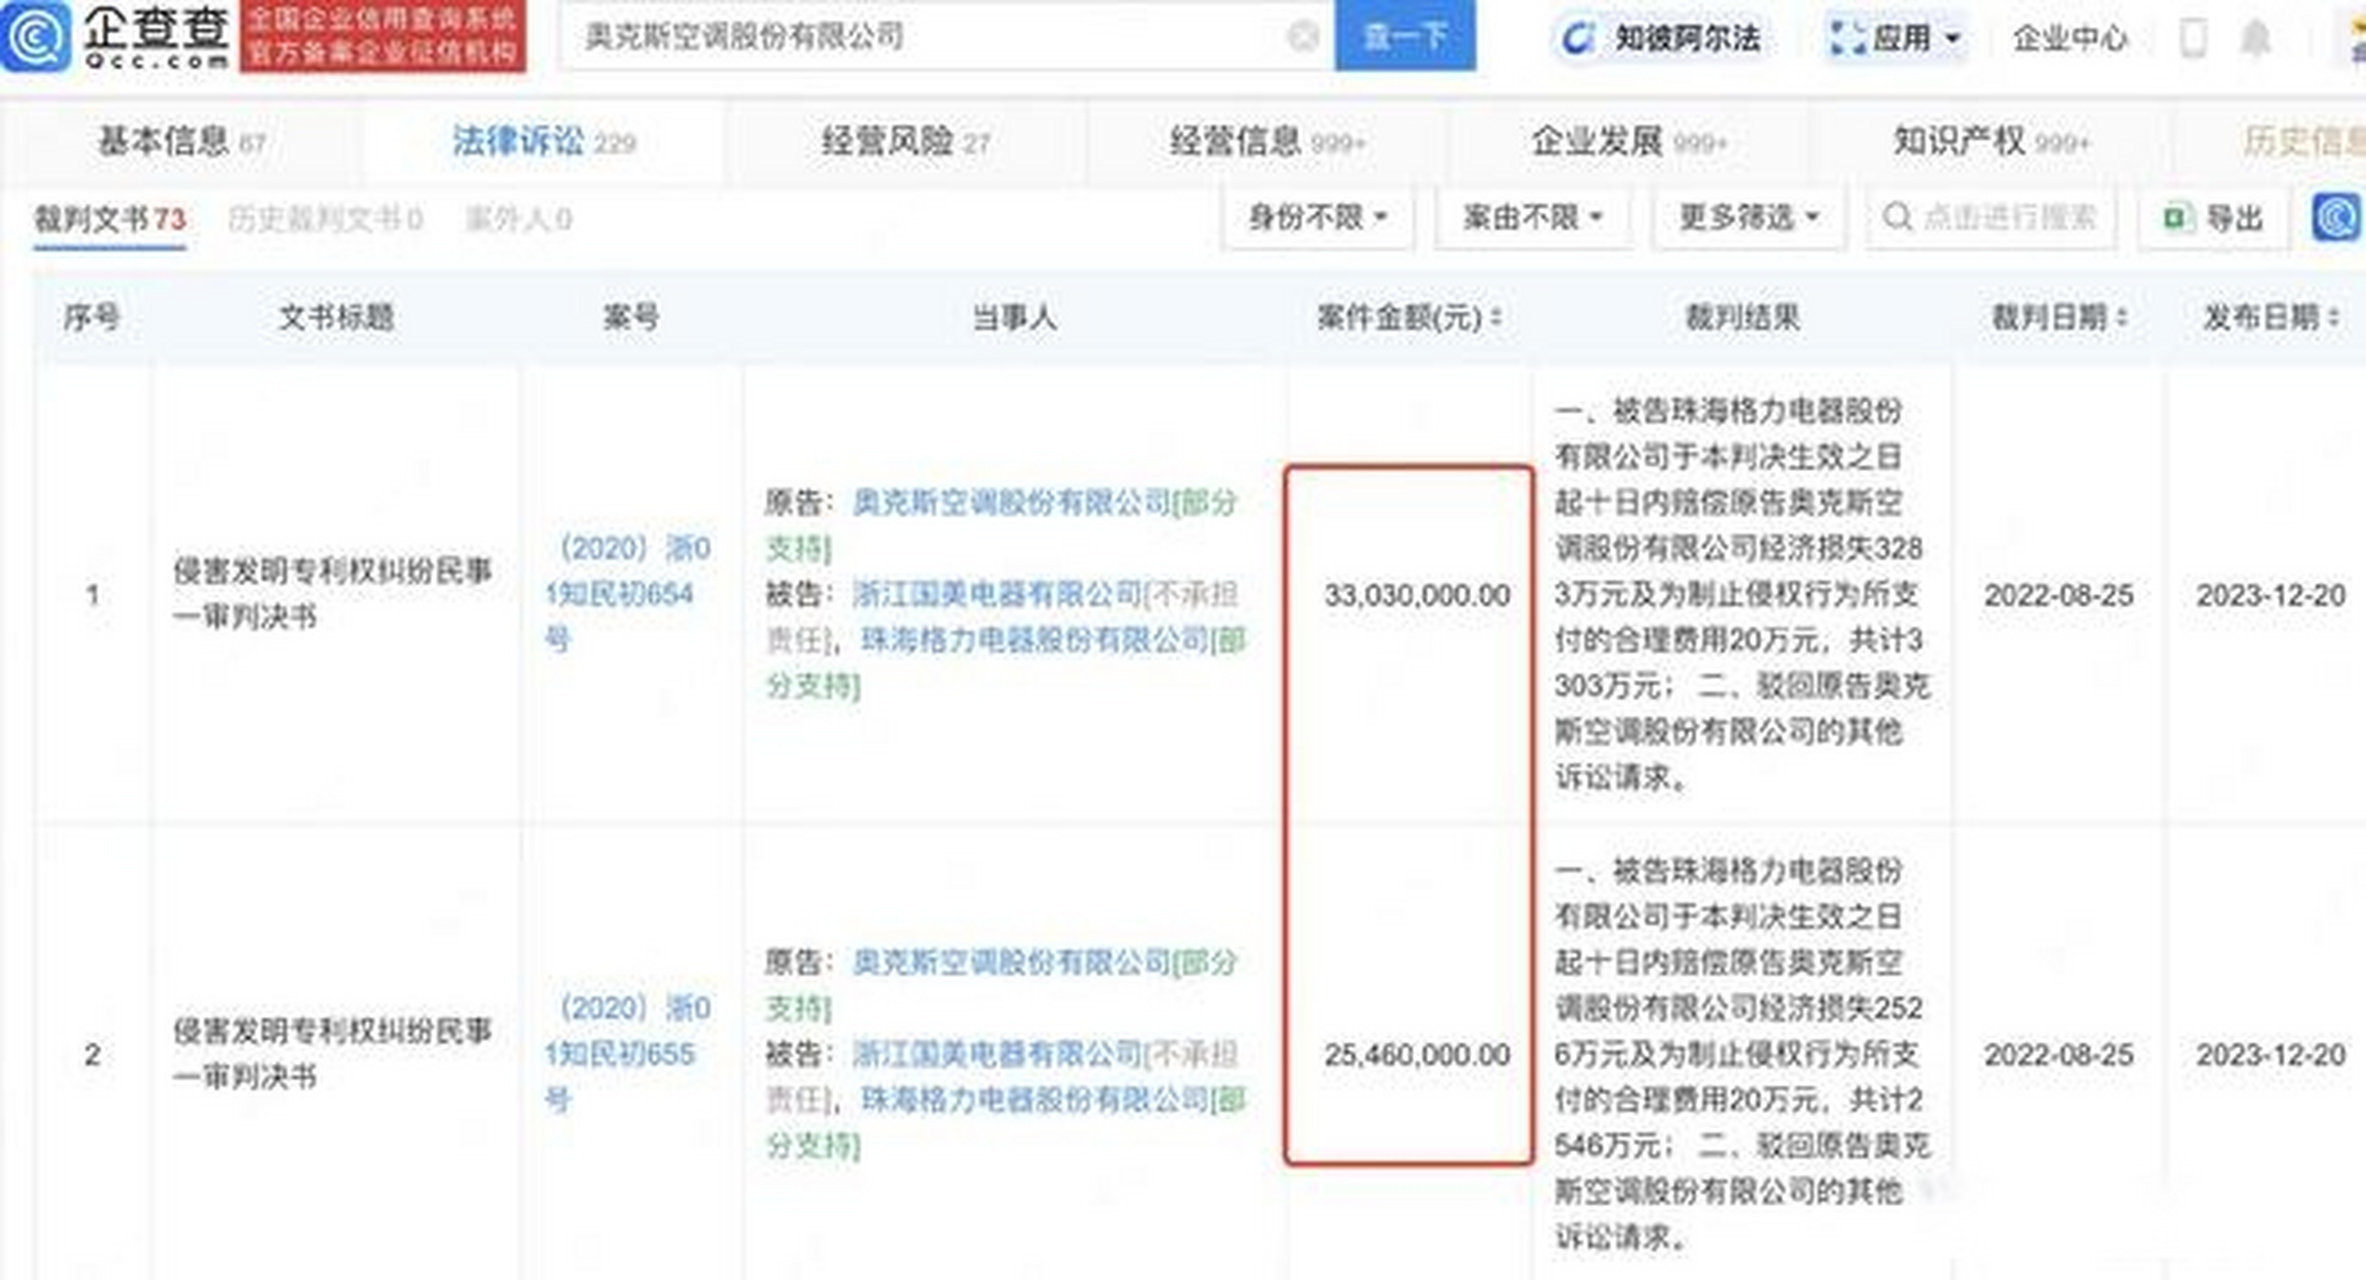Select document title in row 1

333,594
